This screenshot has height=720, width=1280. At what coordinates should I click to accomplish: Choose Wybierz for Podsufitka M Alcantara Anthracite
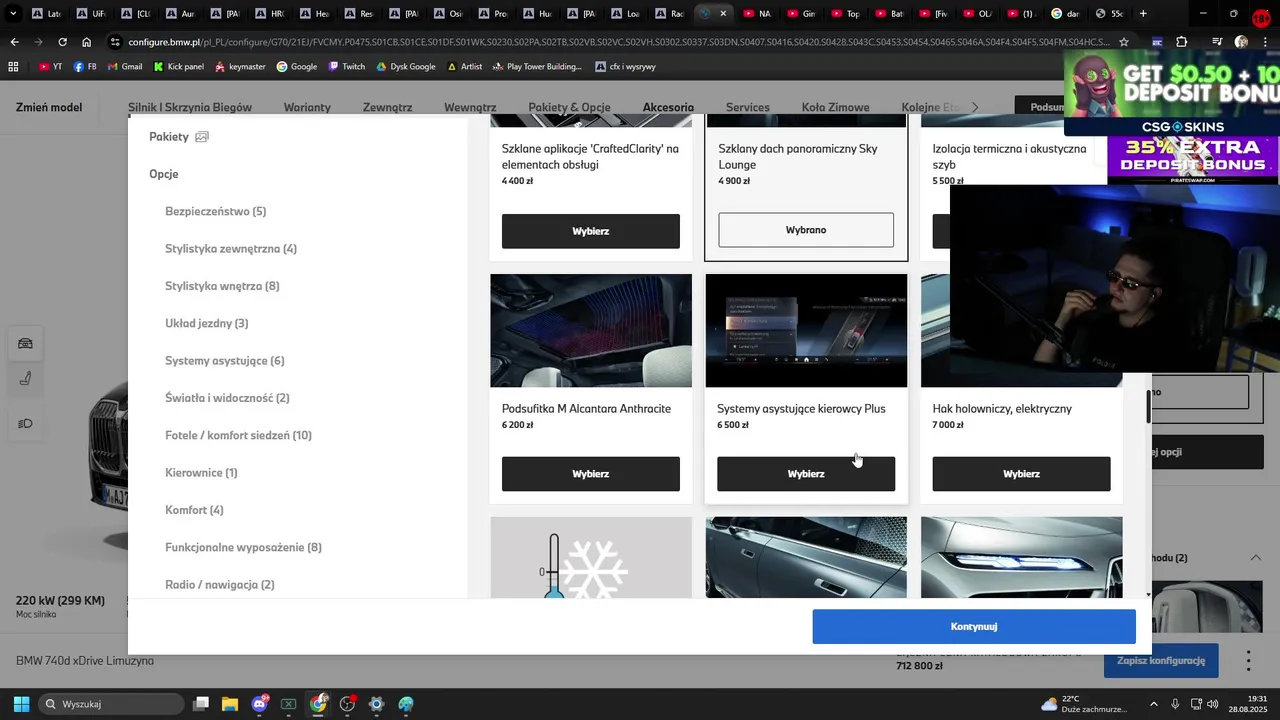pyautogui.click(x=591, y=474)
